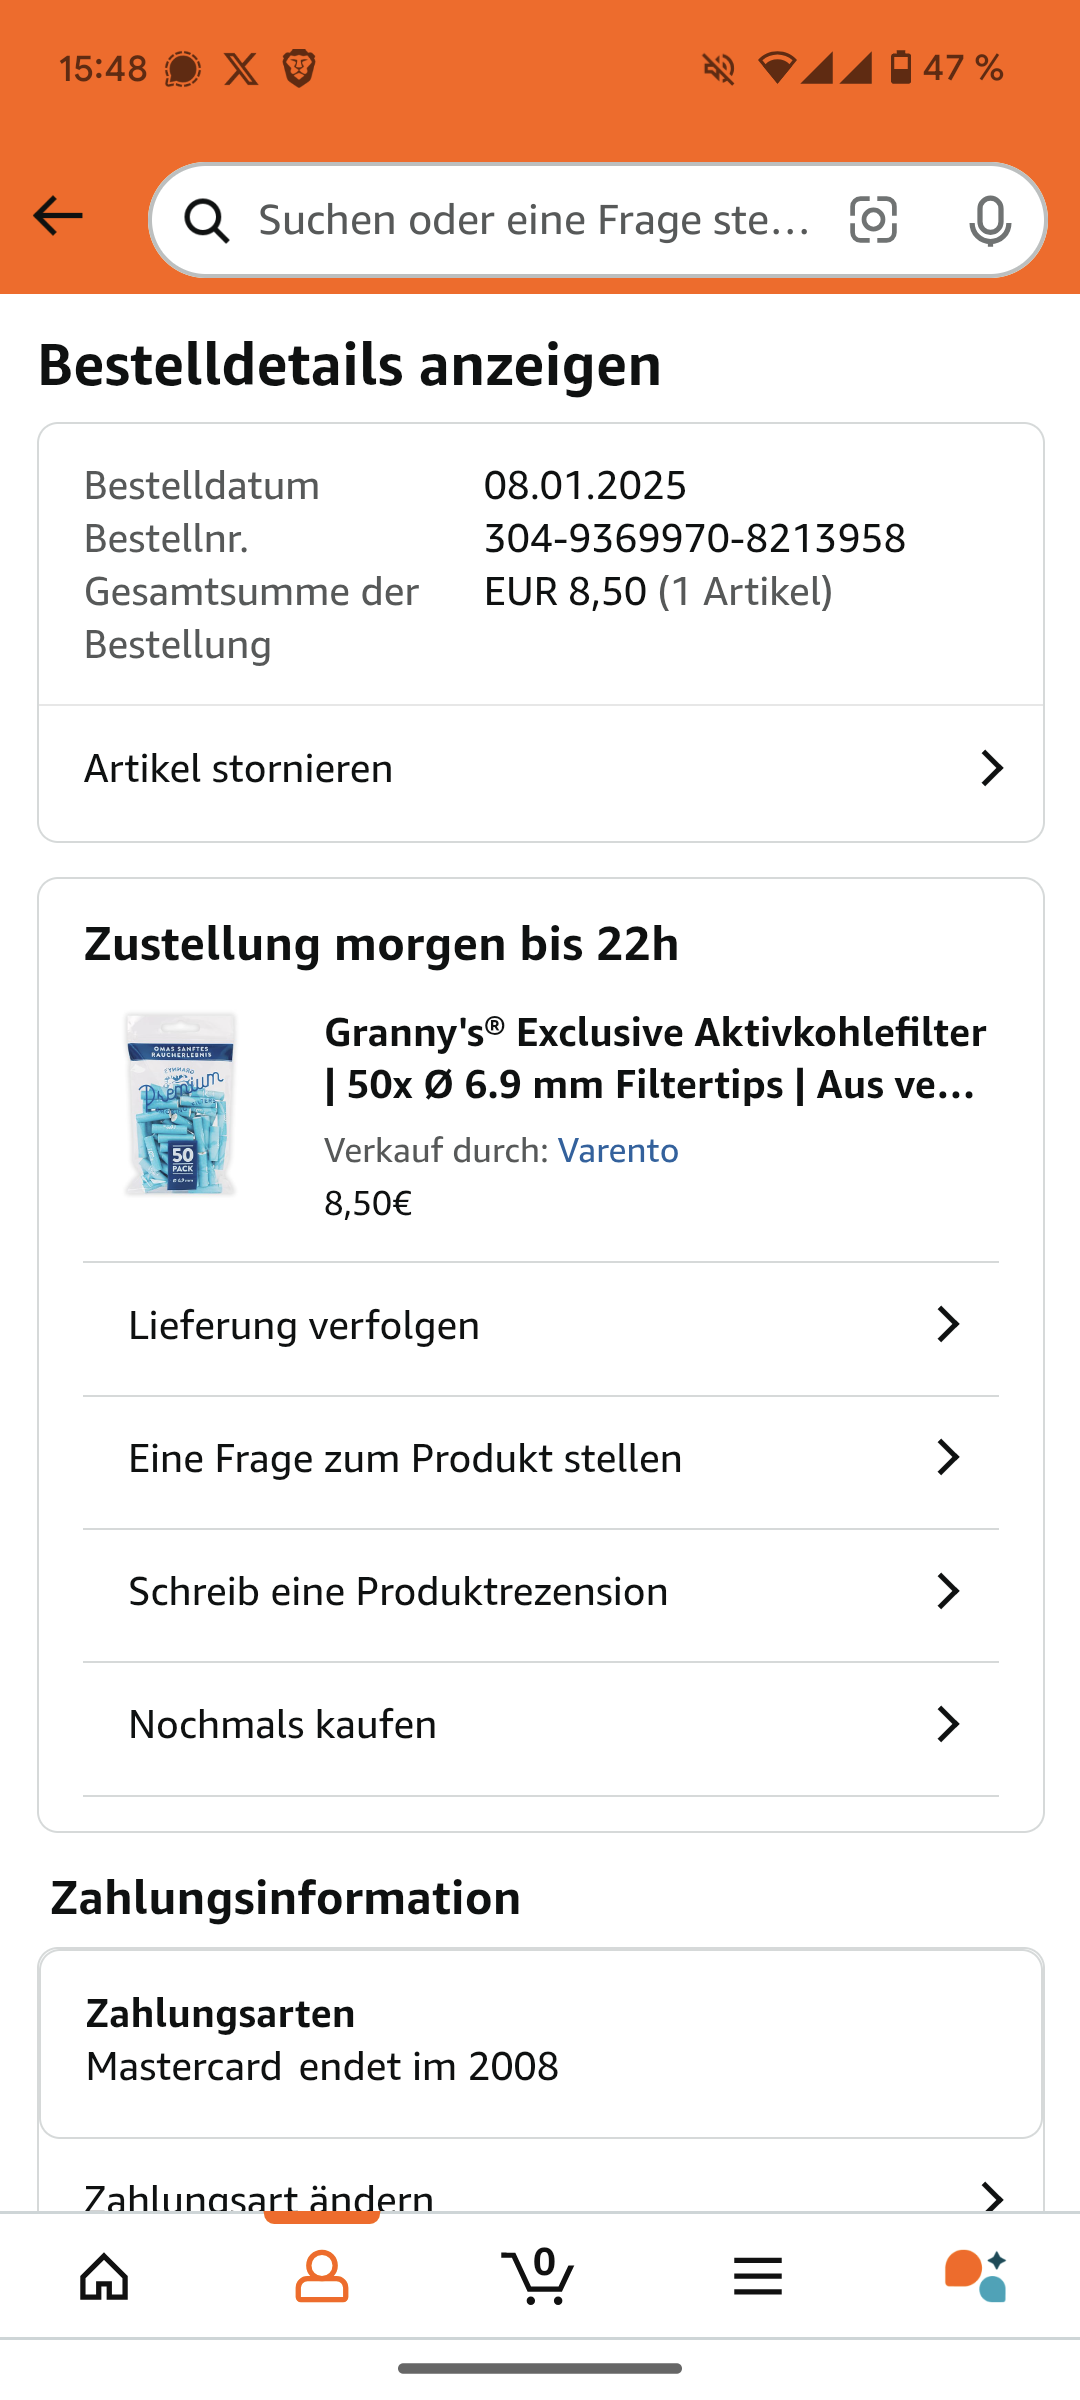Open the hamburger menu tab
Image resolution: width=1080 pixels, height=2400 pixels.
tap(757, 2277)
